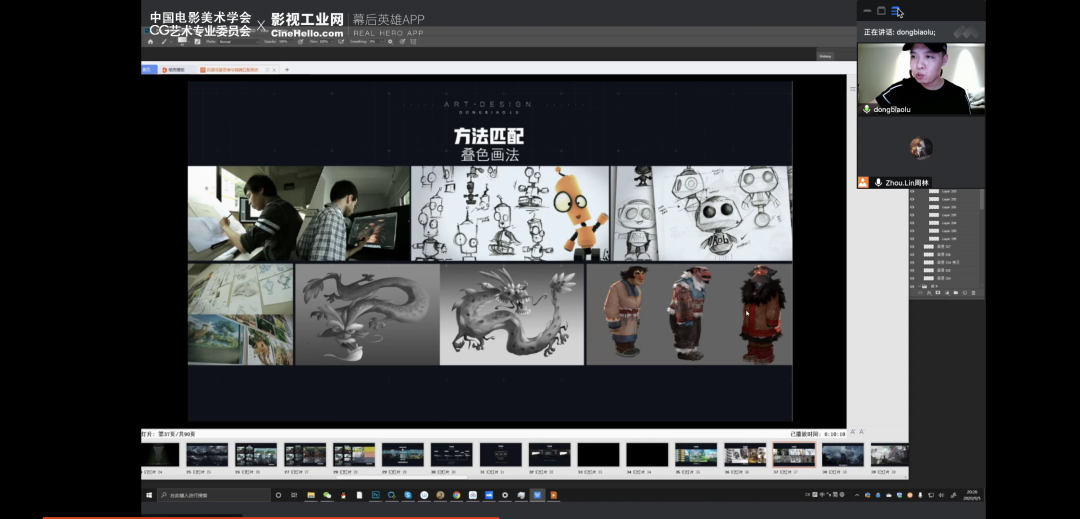The width and height of the screenshot is (1080, 519).
Task: Select the orange presentation document tab
Action: pos(231,70)
